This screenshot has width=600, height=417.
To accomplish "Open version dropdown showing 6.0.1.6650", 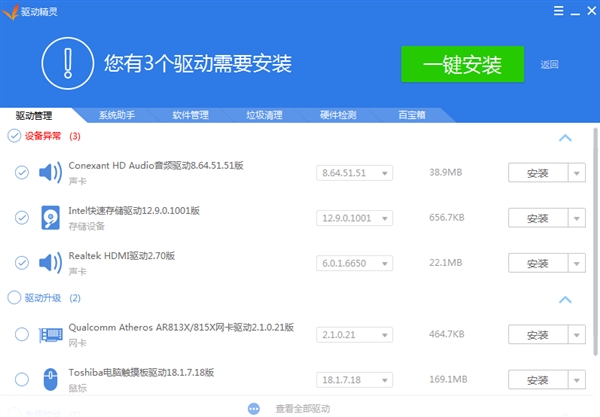I will coord(354,263).
